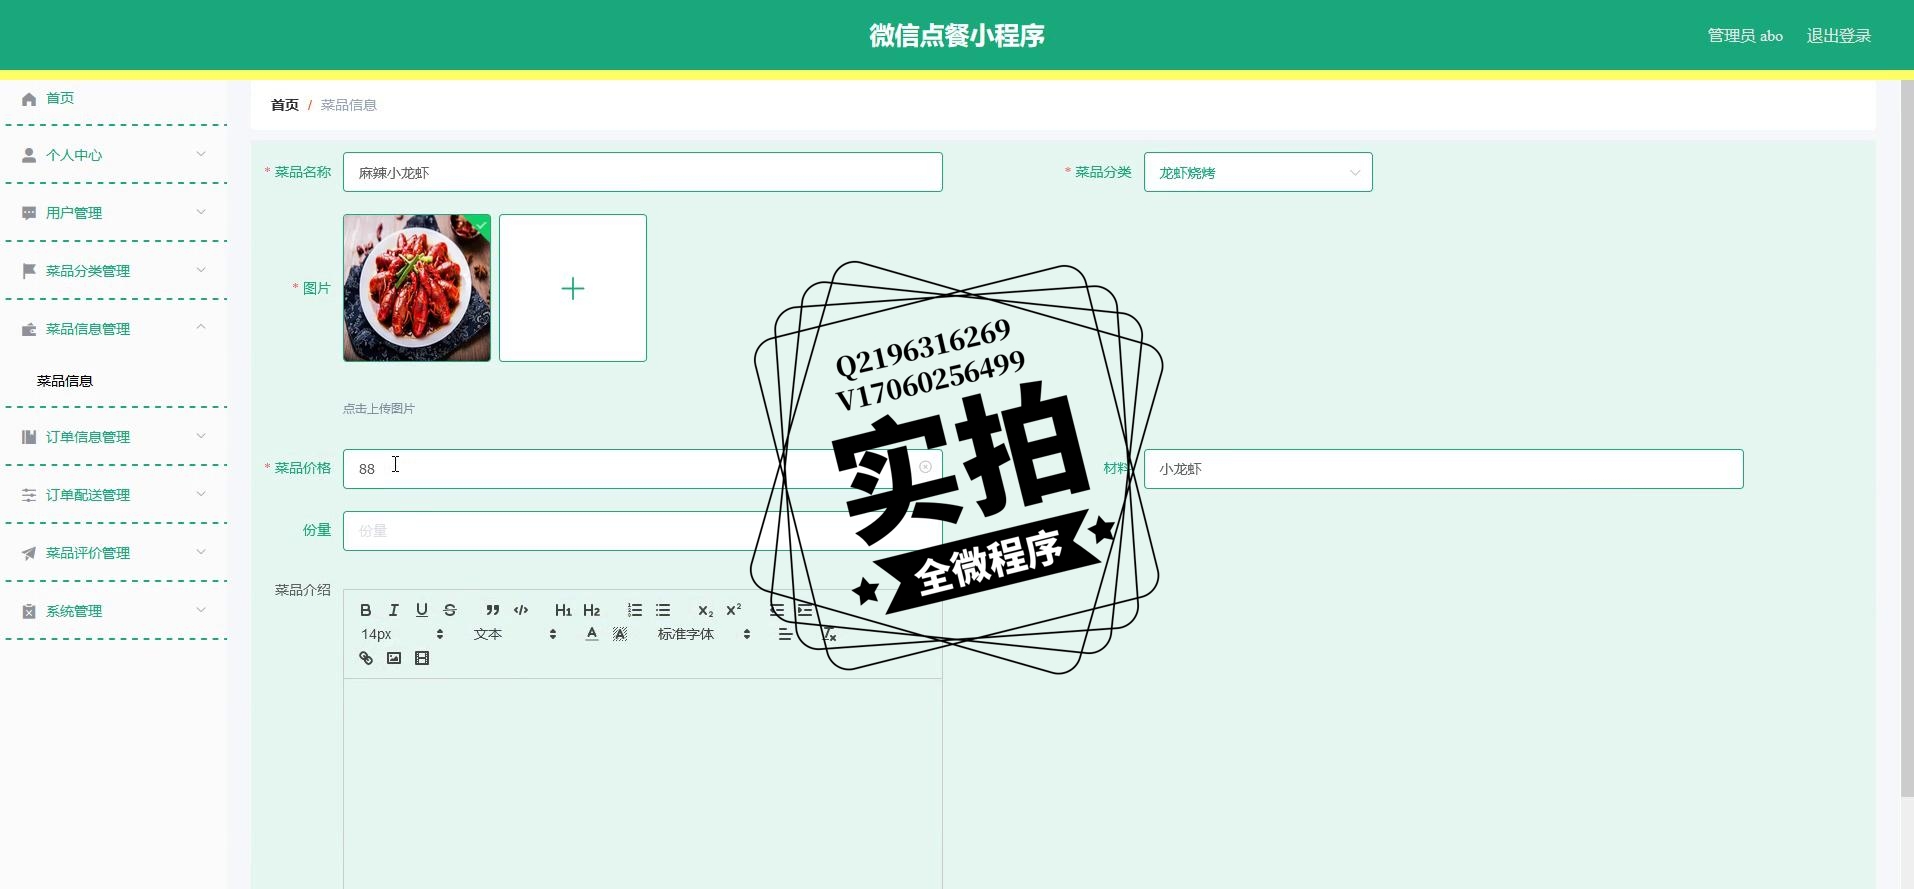Click the 份量 input field
This screenshot has width=1914, height=889.
(642, 531)
